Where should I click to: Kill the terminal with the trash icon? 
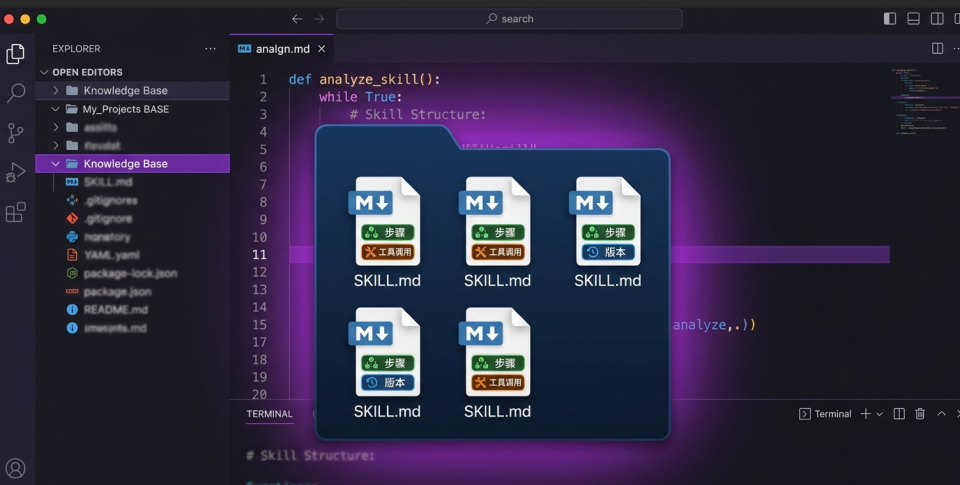pos(920,414)
